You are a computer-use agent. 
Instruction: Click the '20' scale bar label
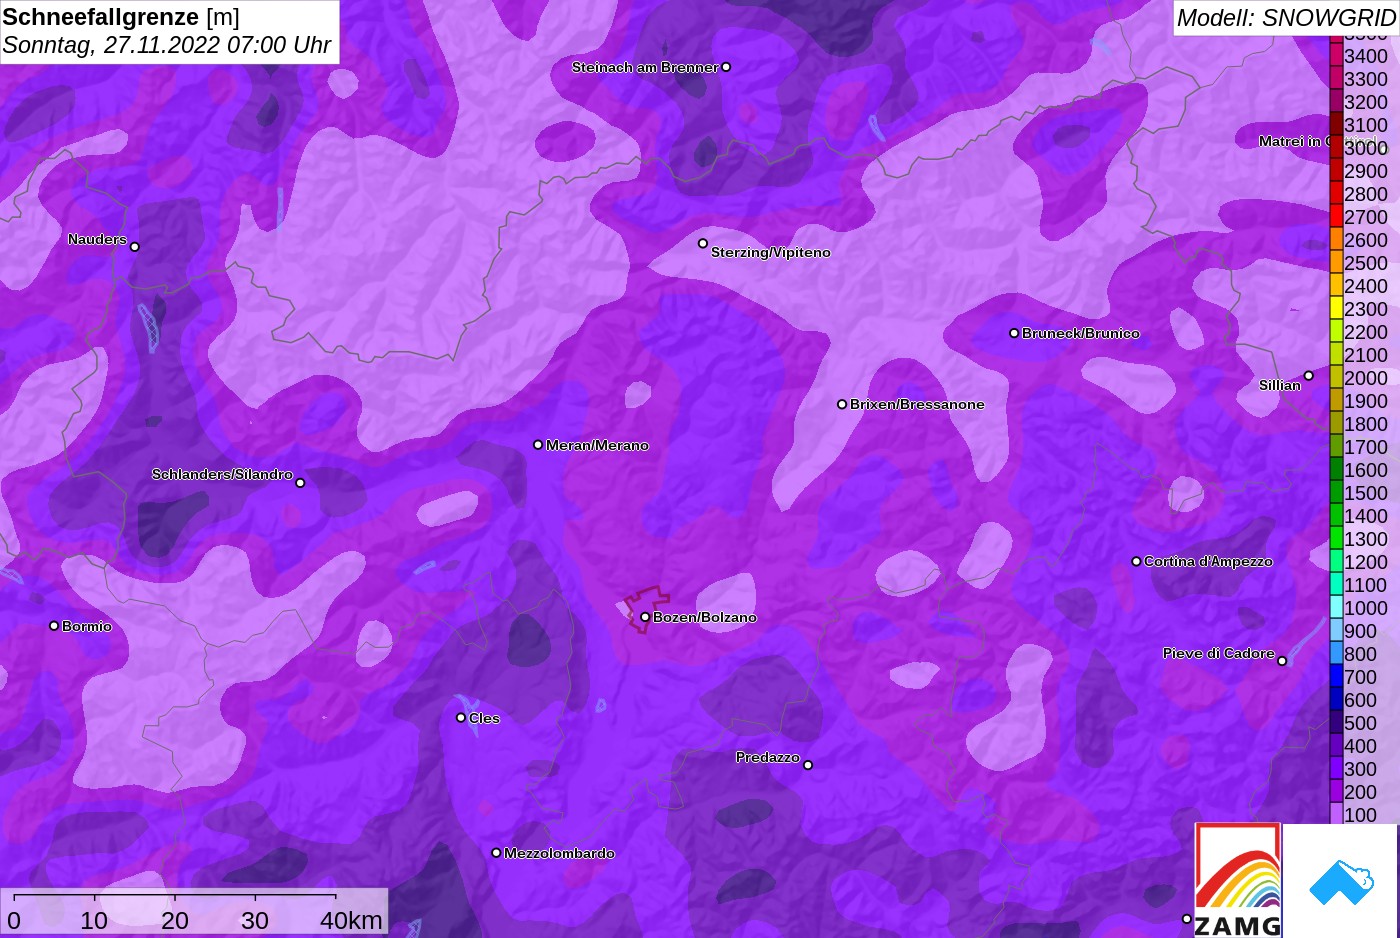pyautogui.click(x=175, y=920)
